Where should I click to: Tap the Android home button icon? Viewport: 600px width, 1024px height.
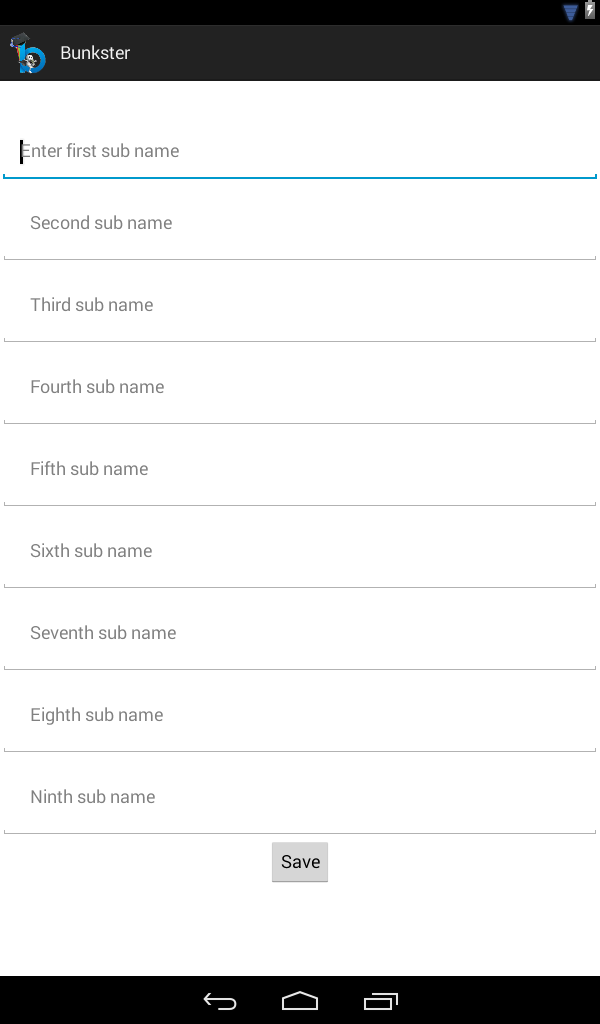click(300, 1000)
